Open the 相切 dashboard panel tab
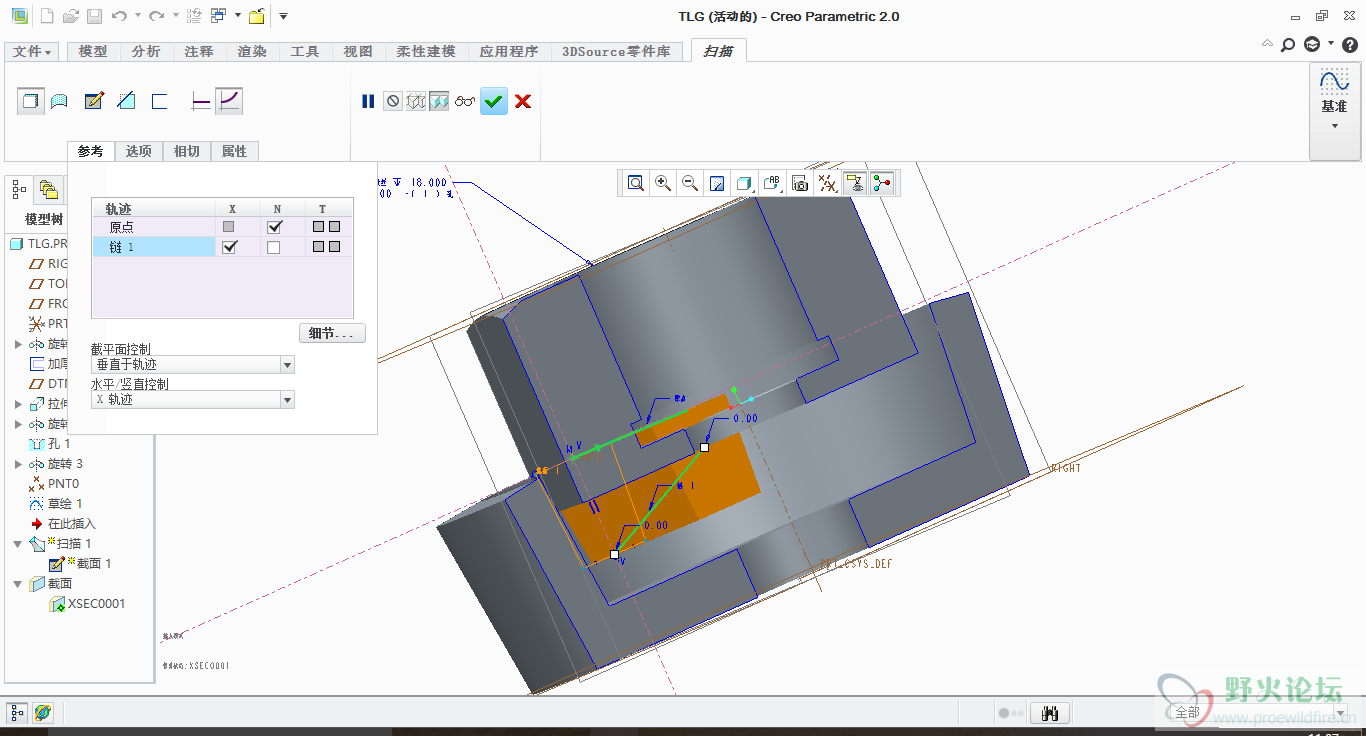 tap(186, 151)
